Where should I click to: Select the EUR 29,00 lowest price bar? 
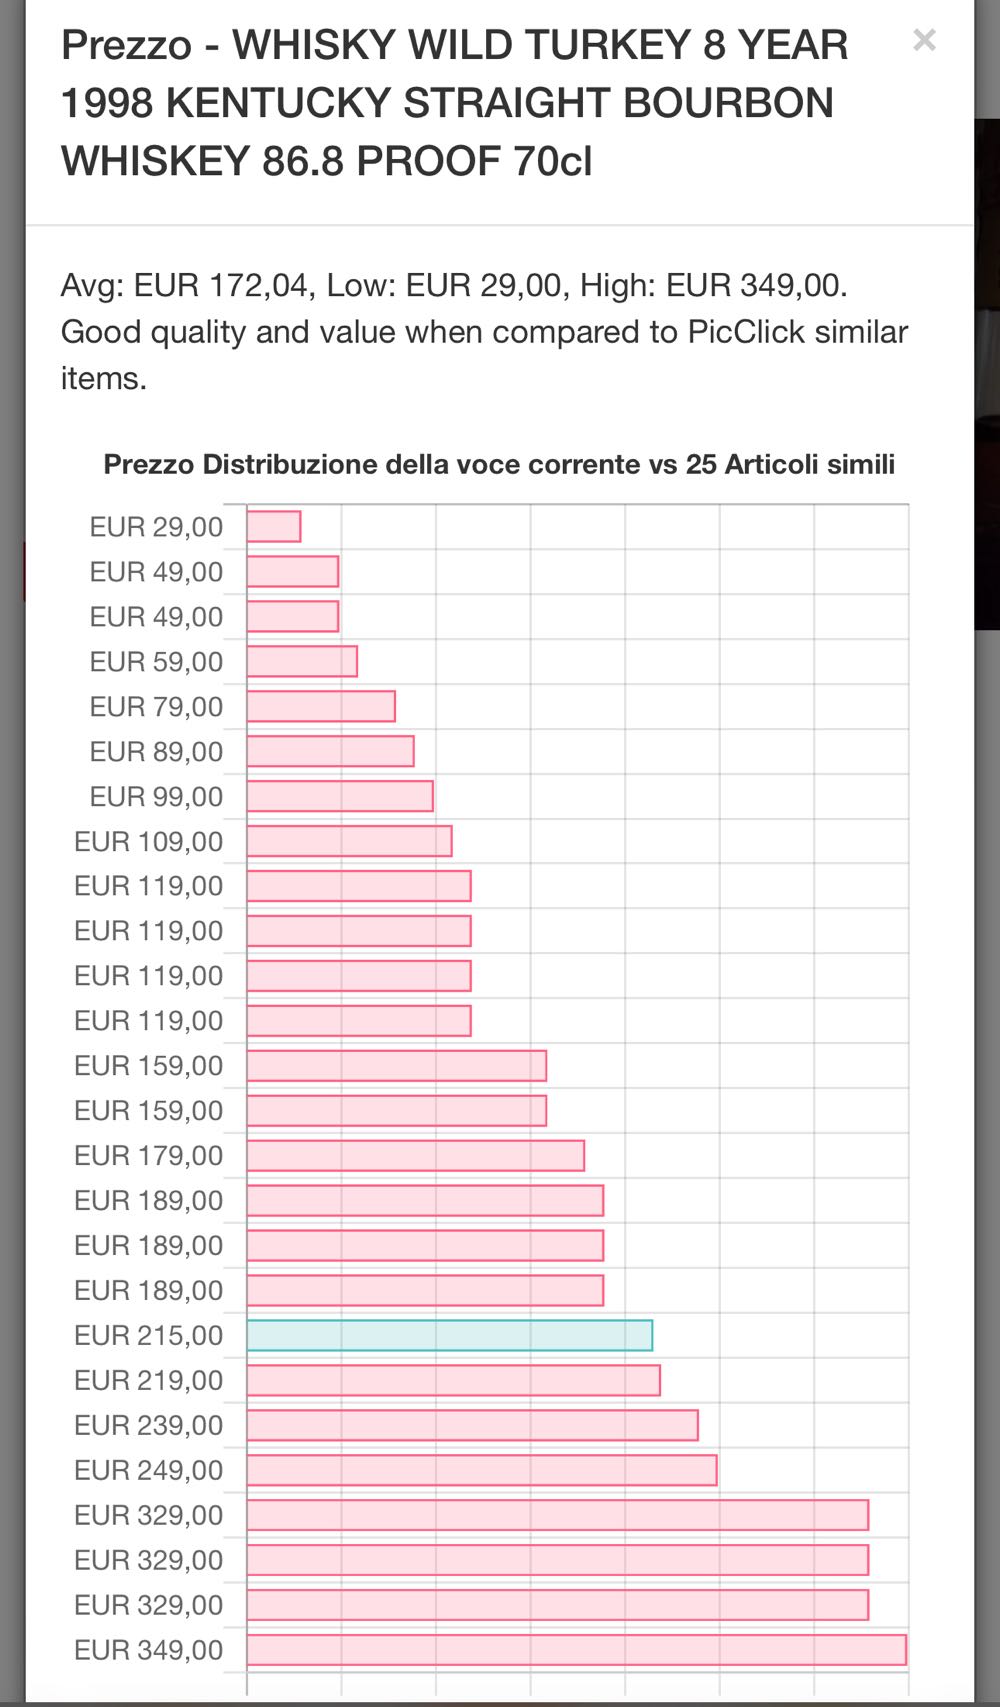tap(273, 527)
